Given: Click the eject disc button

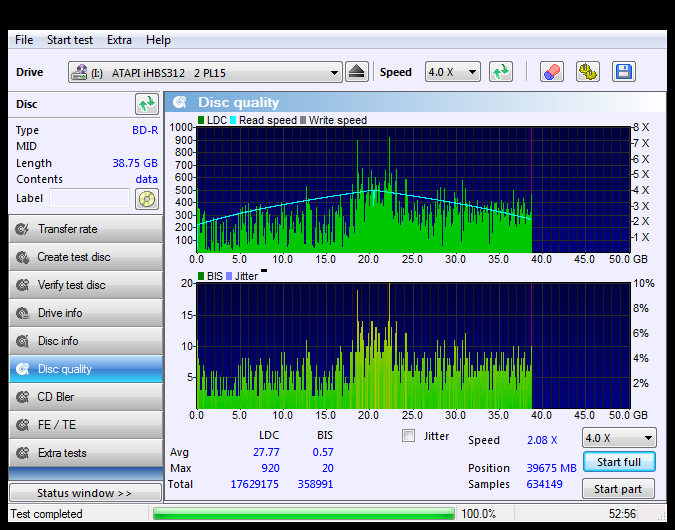Looking at the screenshot, I should [x=357, y=72].
